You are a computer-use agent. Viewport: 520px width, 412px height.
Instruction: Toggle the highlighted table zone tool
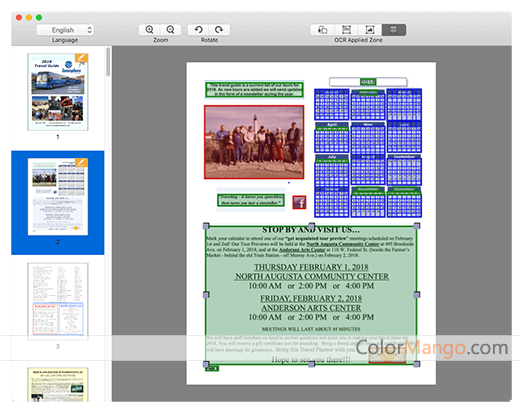tap(394, 30)
